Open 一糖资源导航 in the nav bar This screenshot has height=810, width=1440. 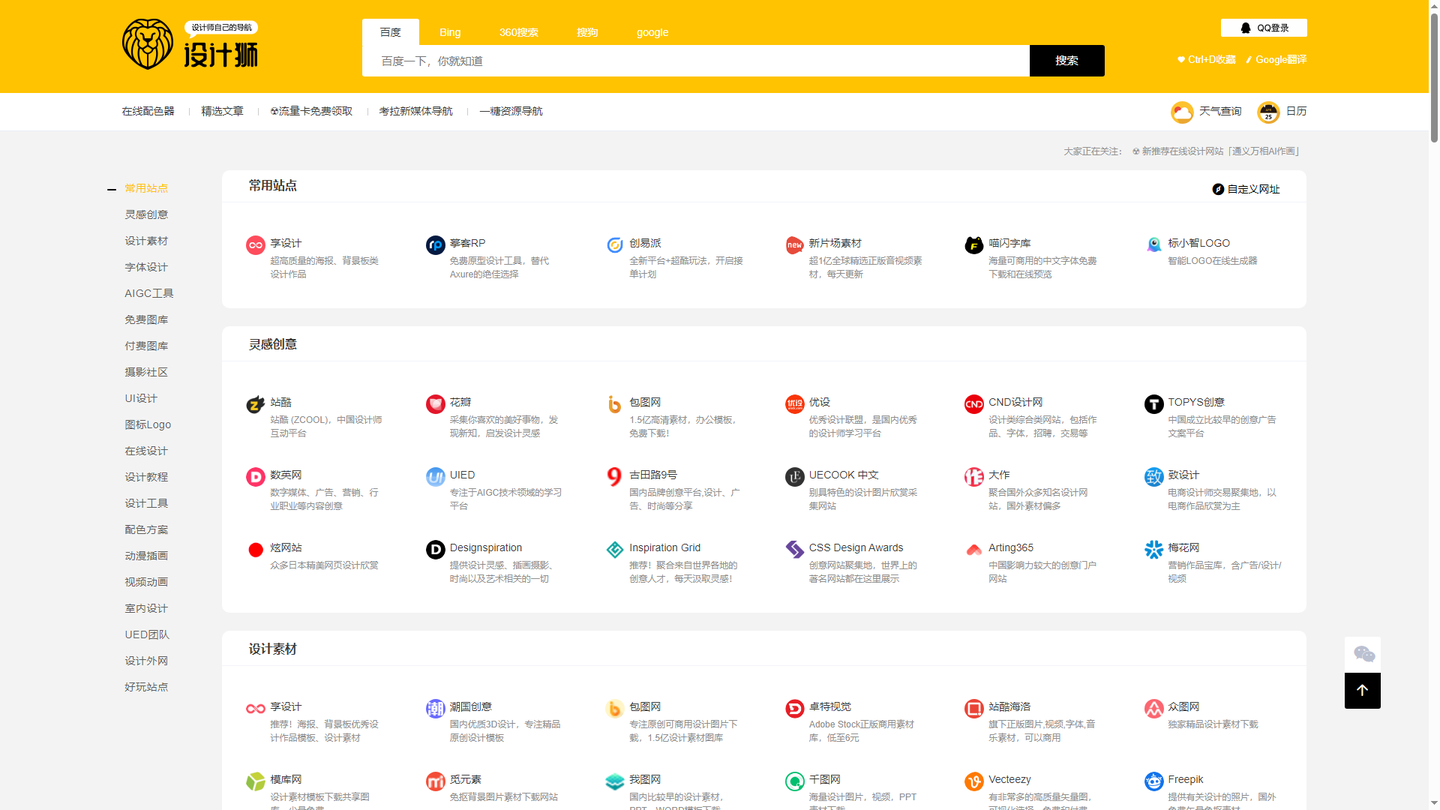(511, 111)
